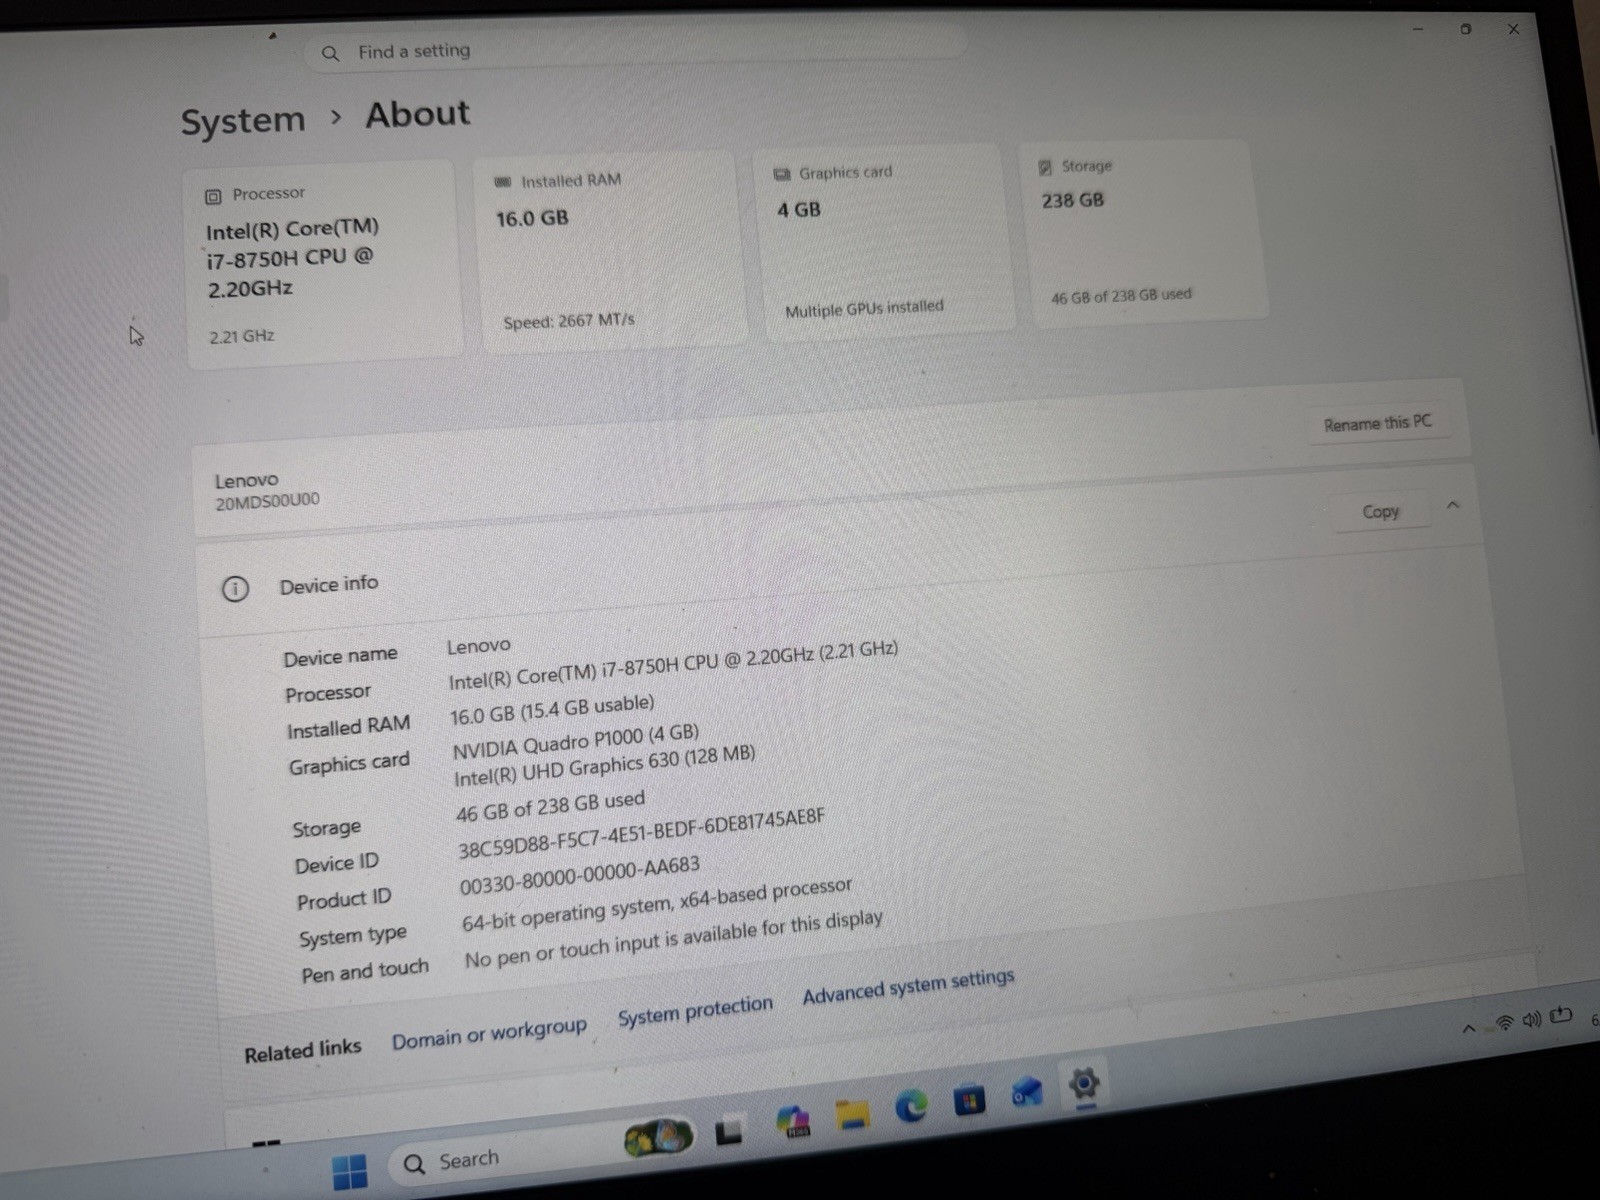Restore down the Settings window
This screenshot has width=1600, height=1200.
pyautogui.click(x=1466, y=29)
